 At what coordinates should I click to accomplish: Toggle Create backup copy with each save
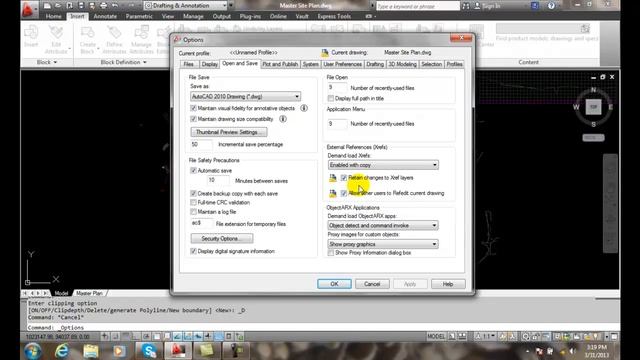click(193, 193)
